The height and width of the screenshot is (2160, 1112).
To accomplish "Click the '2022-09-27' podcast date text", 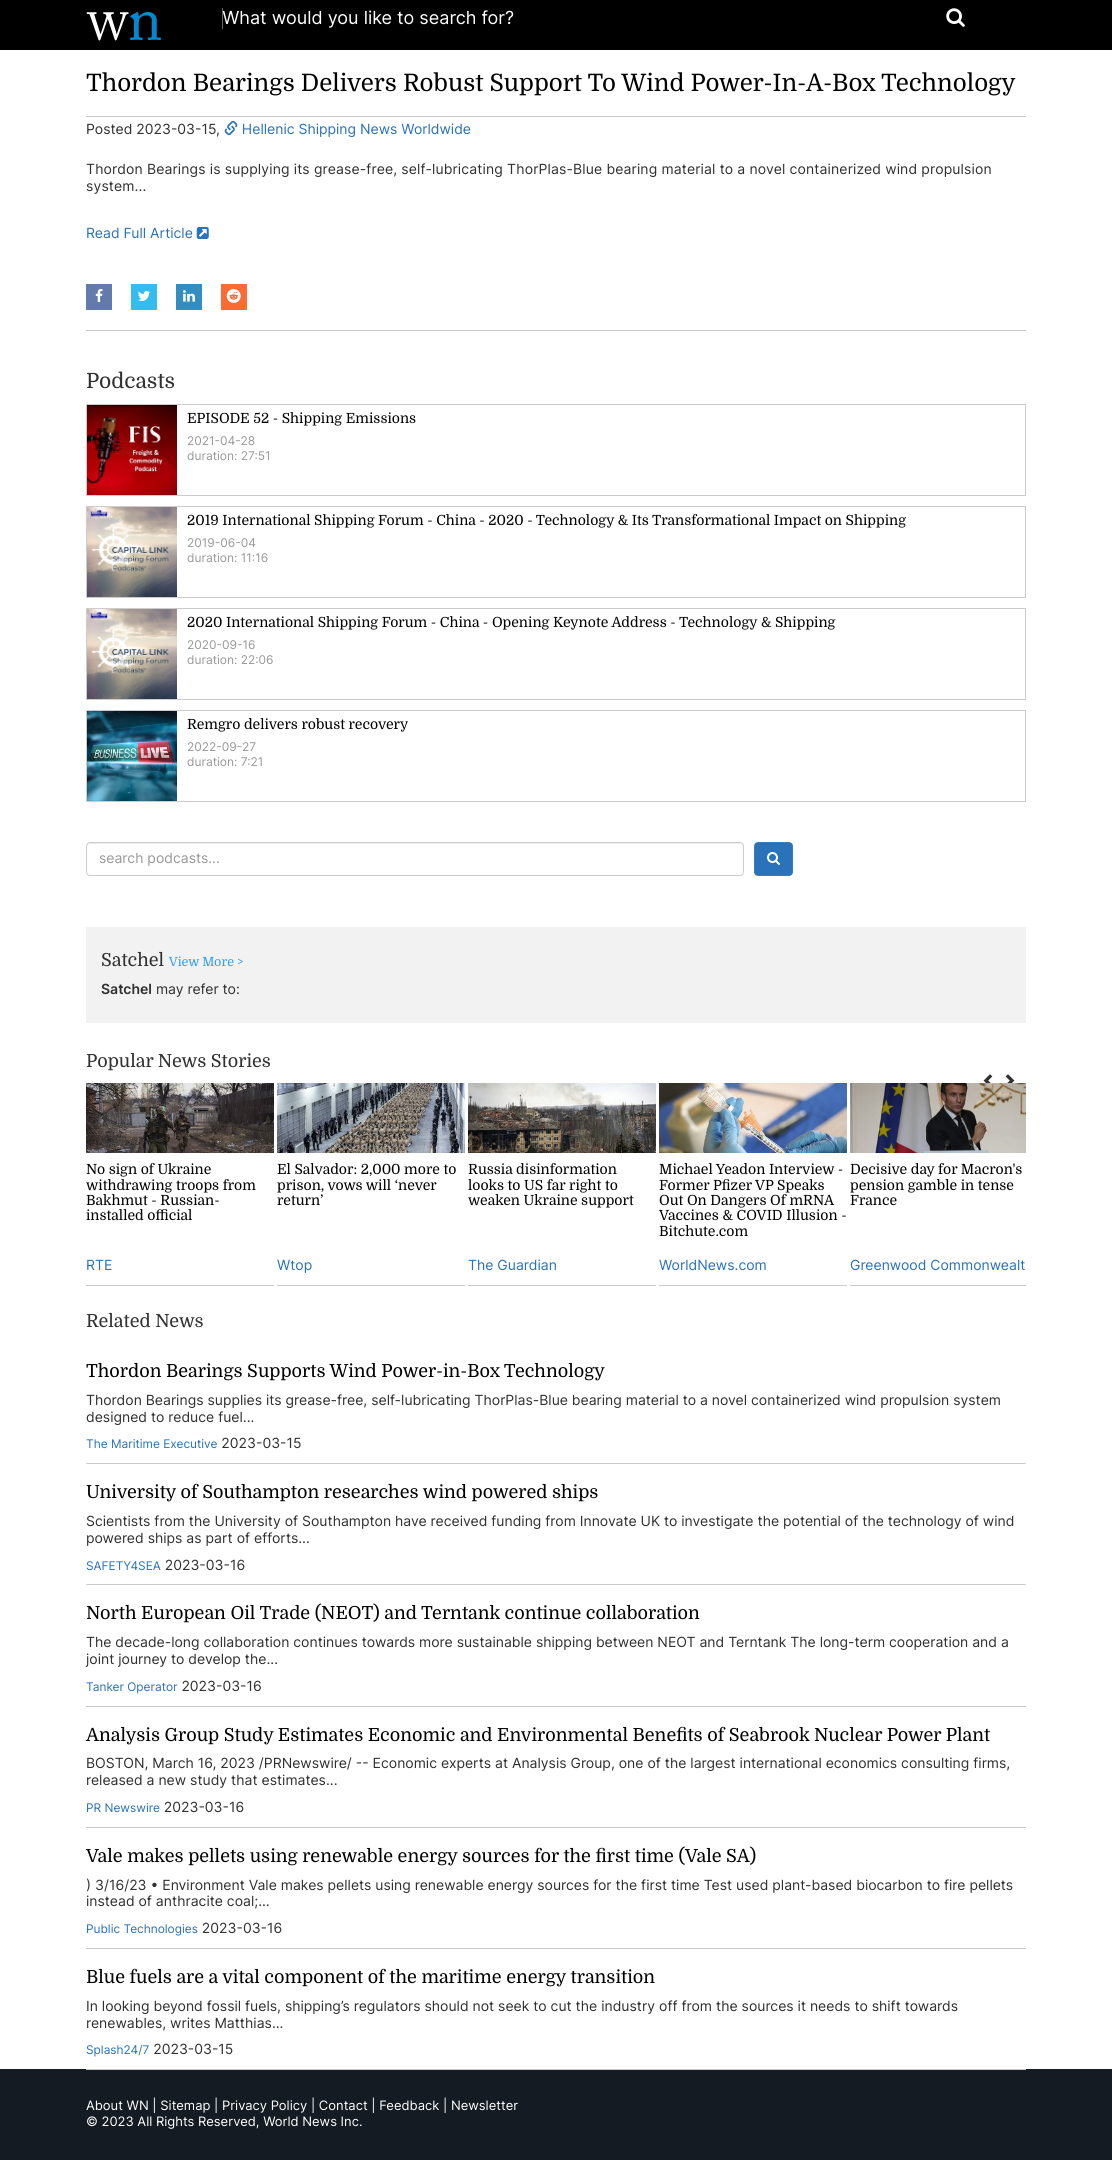I will (221, 747).
